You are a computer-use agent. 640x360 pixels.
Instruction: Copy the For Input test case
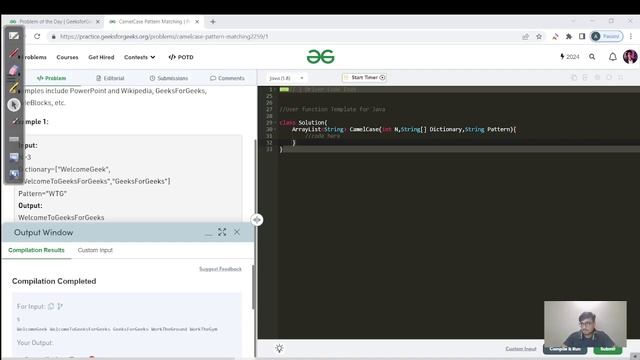(x=51, y=306)
